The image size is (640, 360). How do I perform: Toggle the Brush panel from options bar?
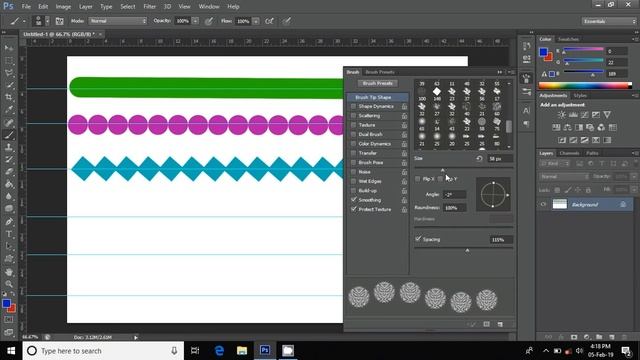(x=60, y=21)
